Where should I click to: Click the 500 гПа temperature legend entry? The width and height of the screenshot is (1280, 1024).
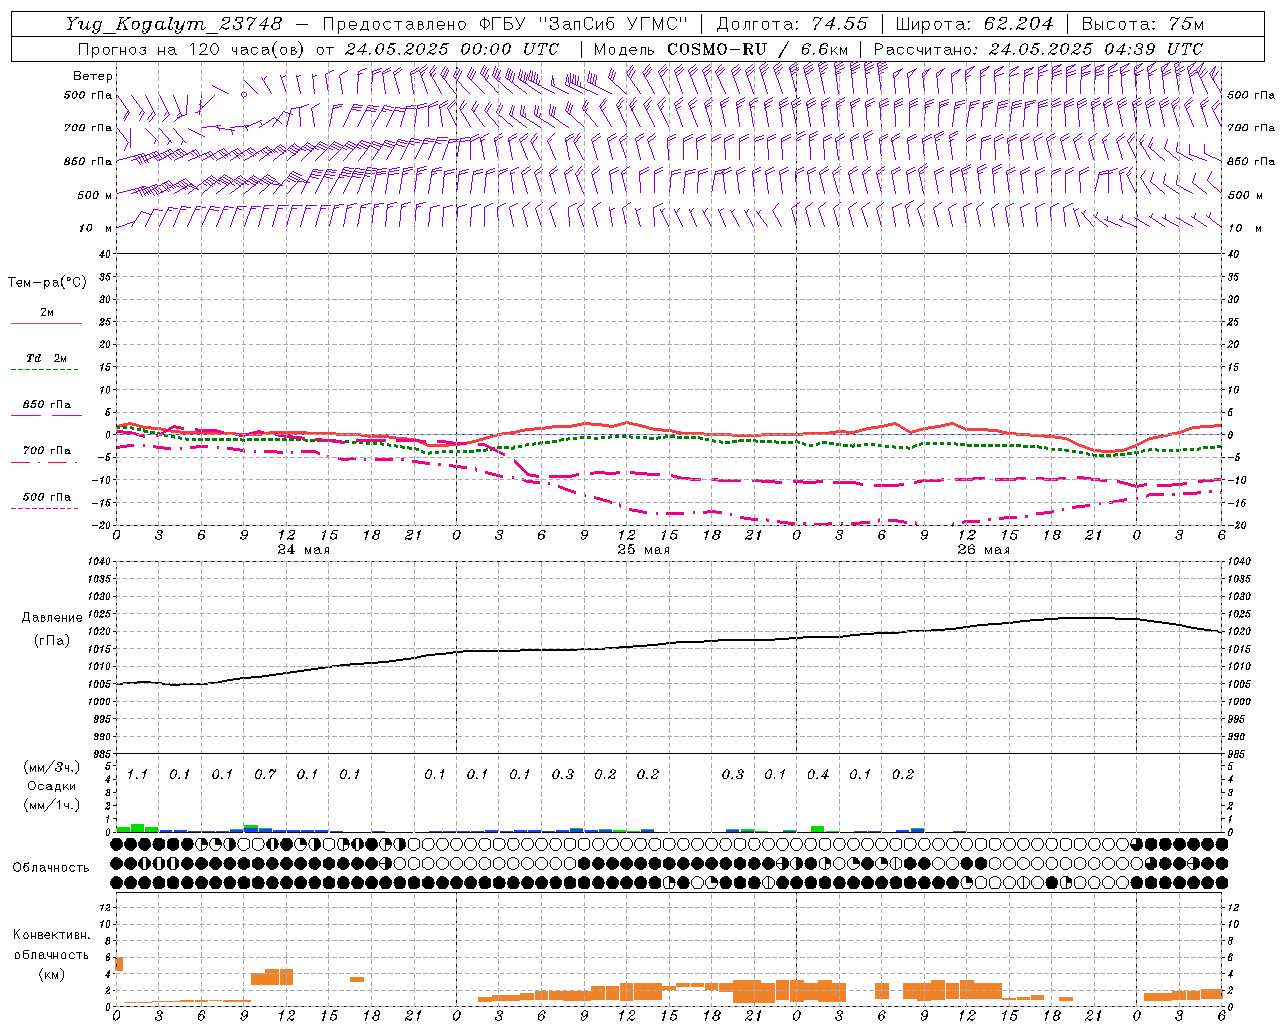coord(47,497)
